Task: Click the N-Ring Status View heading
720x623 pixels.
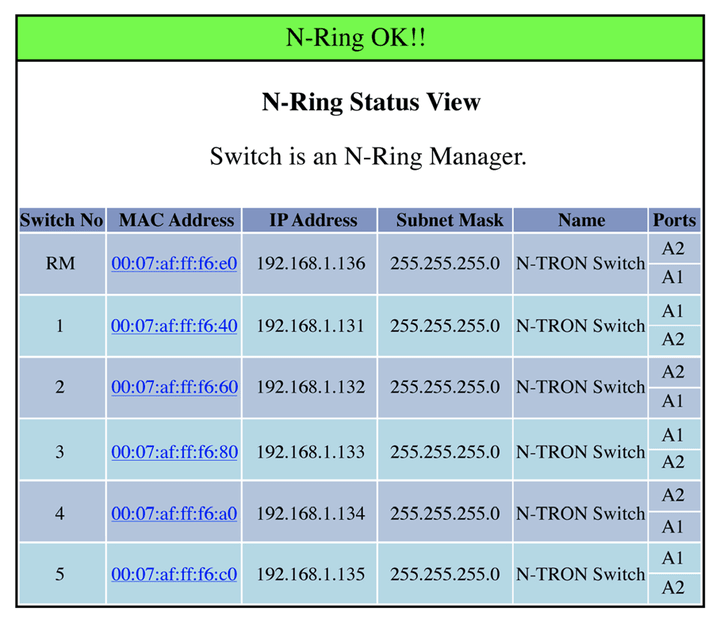Action: [x=371, y=102]
